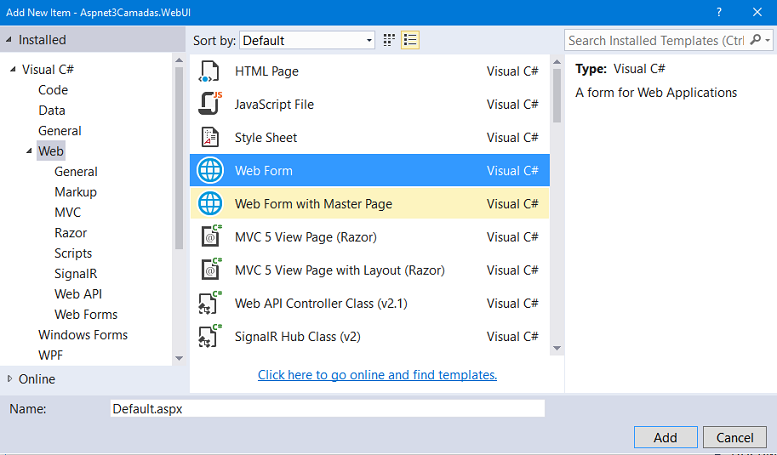Choose the Style Sheet template
777x455 pixels.
370,137
